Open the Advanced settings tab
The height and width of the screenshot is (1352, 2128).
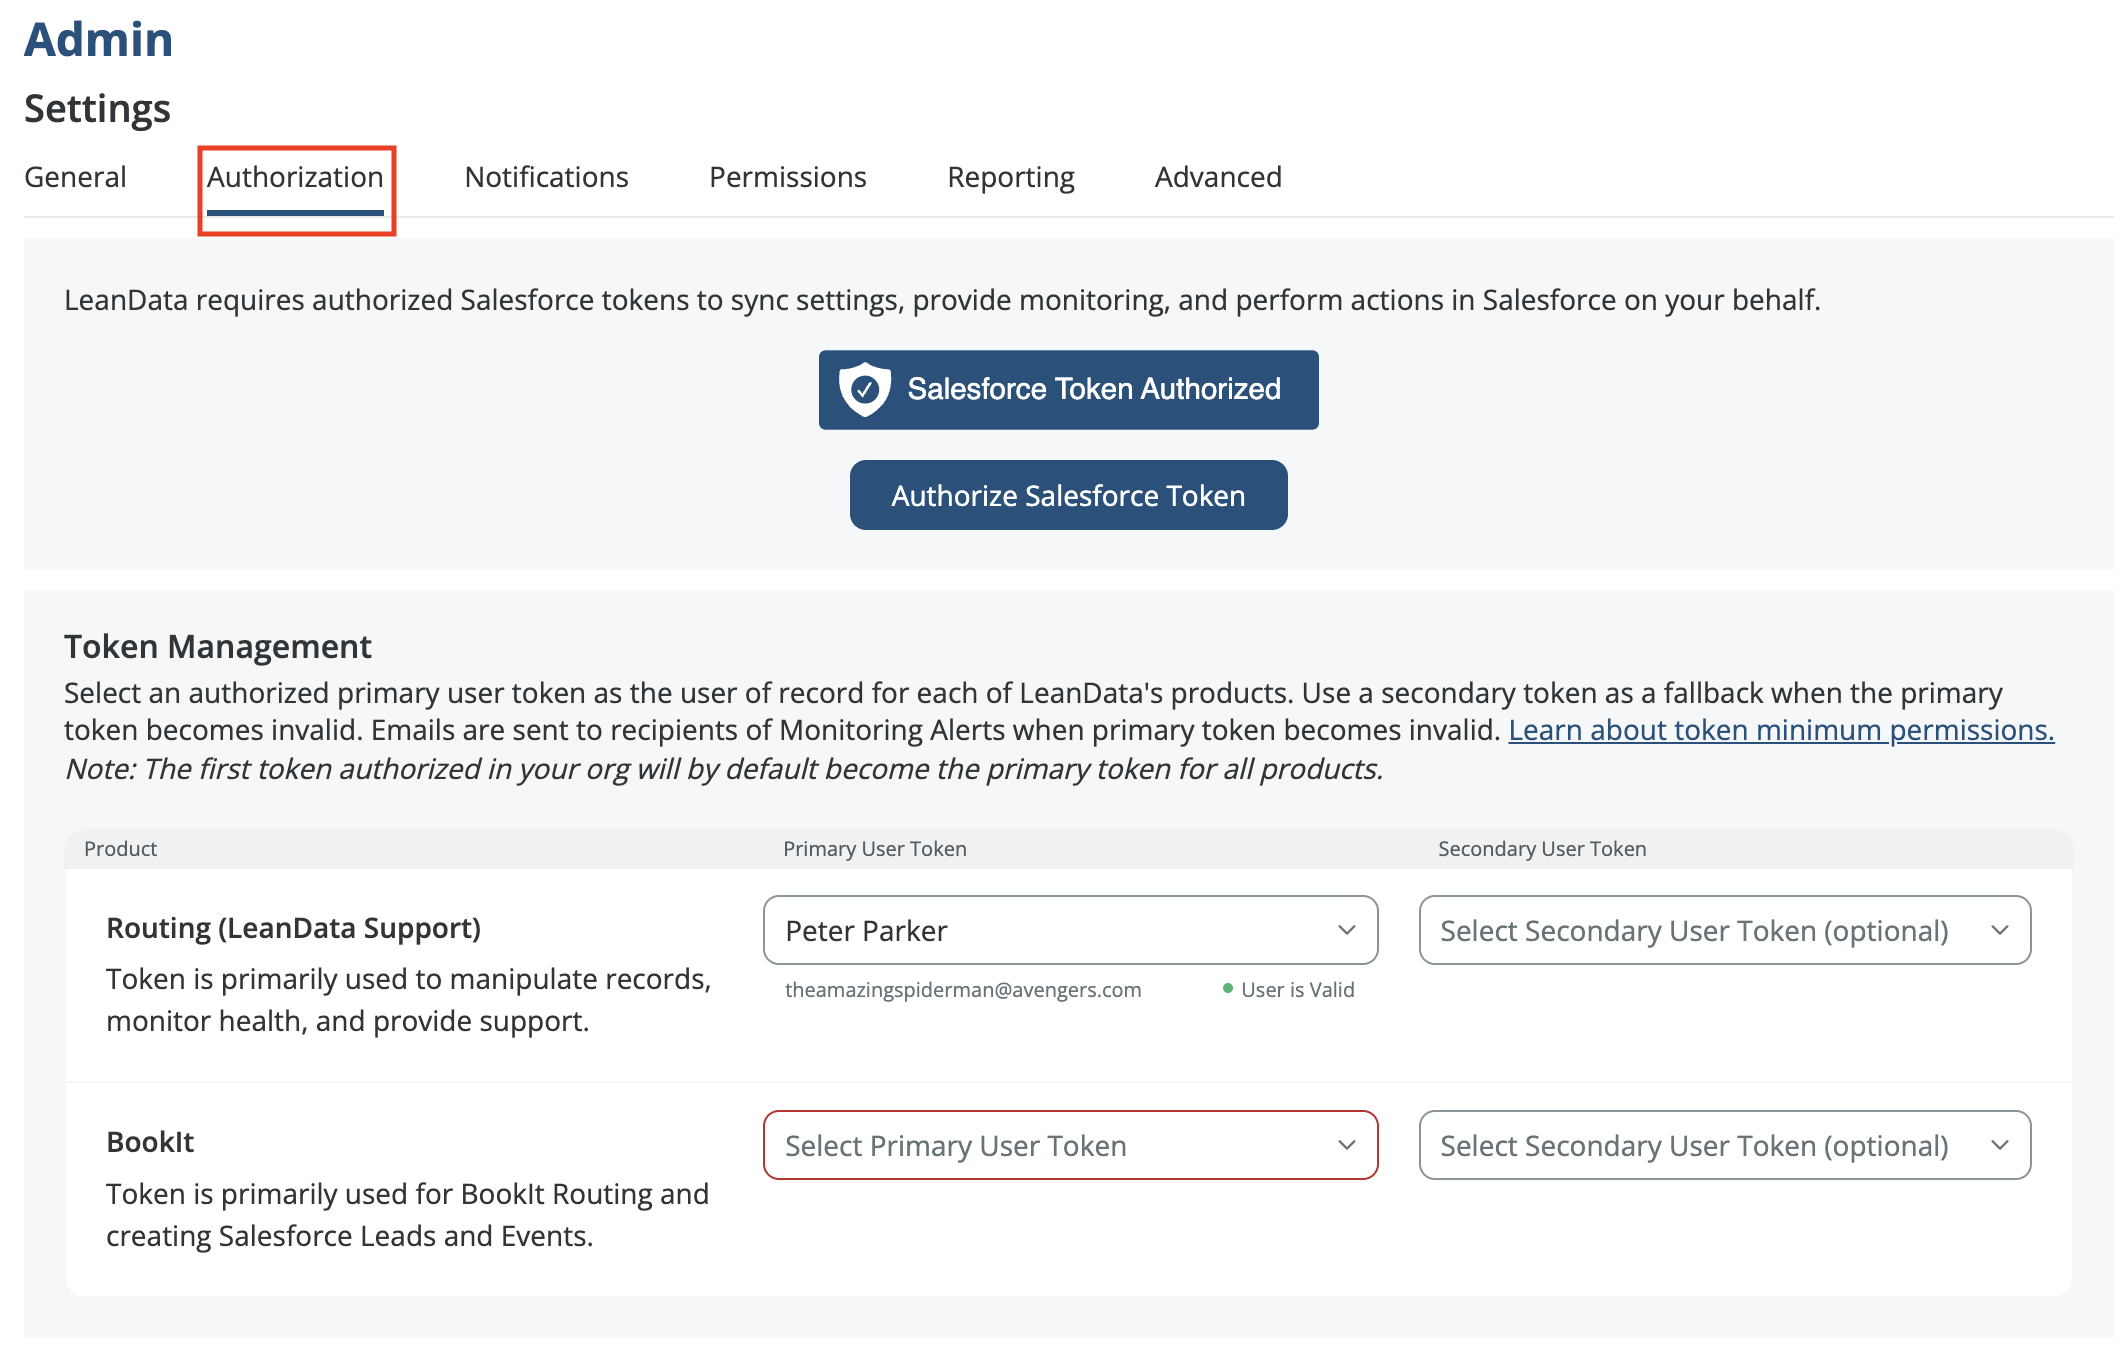pyautogui.click(x=1217, y=177)
